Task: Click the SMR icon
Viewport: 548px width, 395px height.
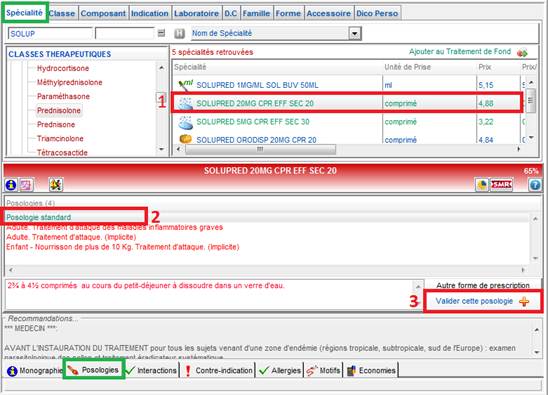Action: click(502, 185)
